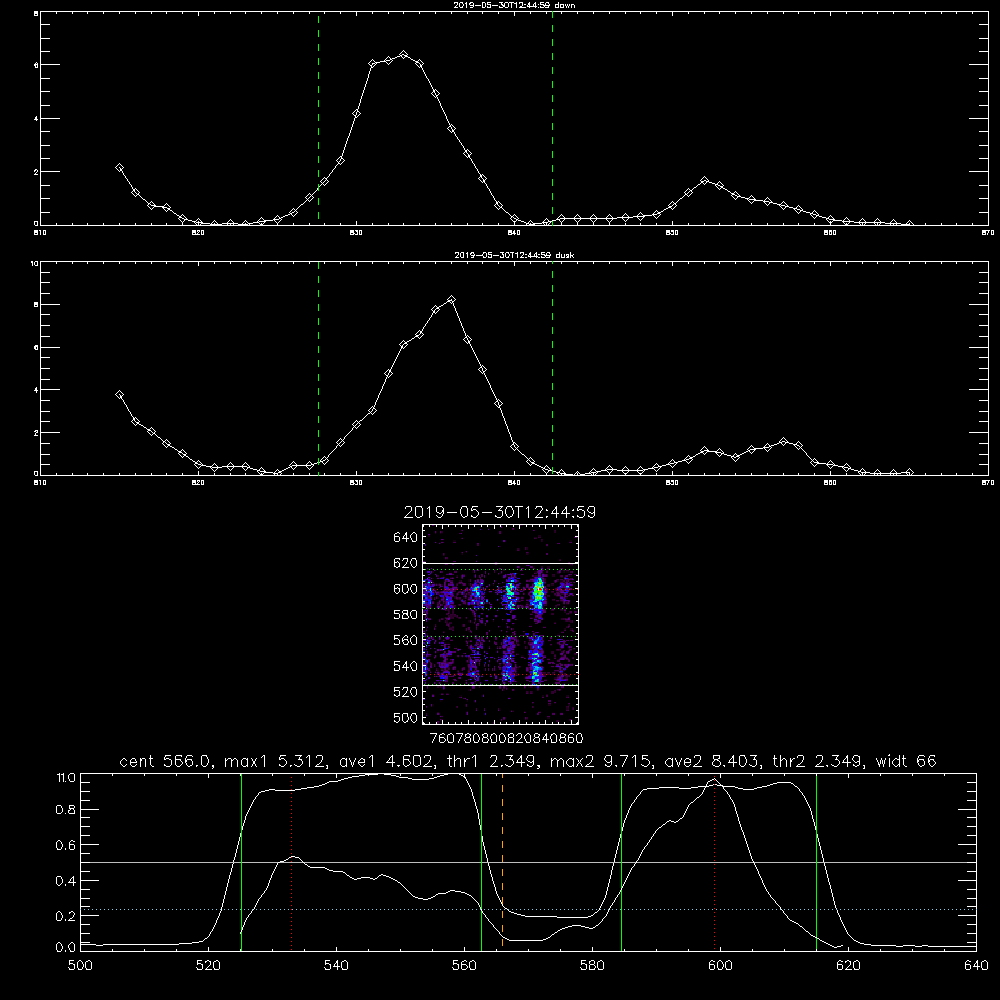The width and height of the screenshot is (1000, 1000).
Task: Click the secondary peak marker in dawn plot
Action: point(704,181)
